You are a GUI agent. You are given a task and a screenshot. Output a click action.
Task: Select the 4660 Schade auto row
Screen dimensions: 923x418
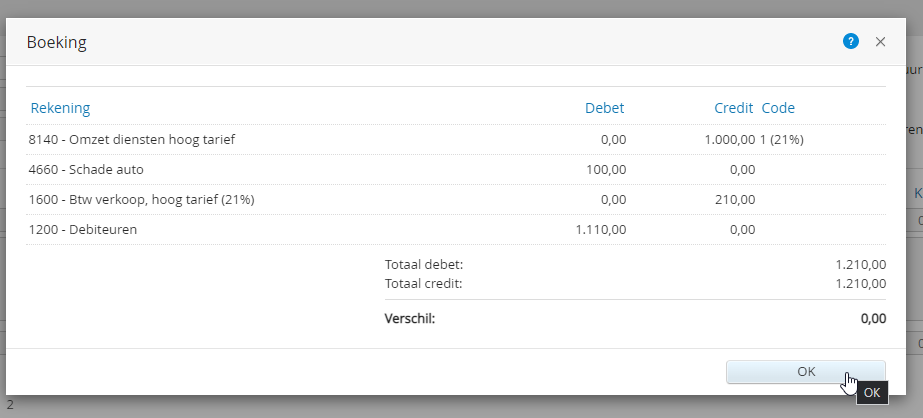tap(86, 169)
